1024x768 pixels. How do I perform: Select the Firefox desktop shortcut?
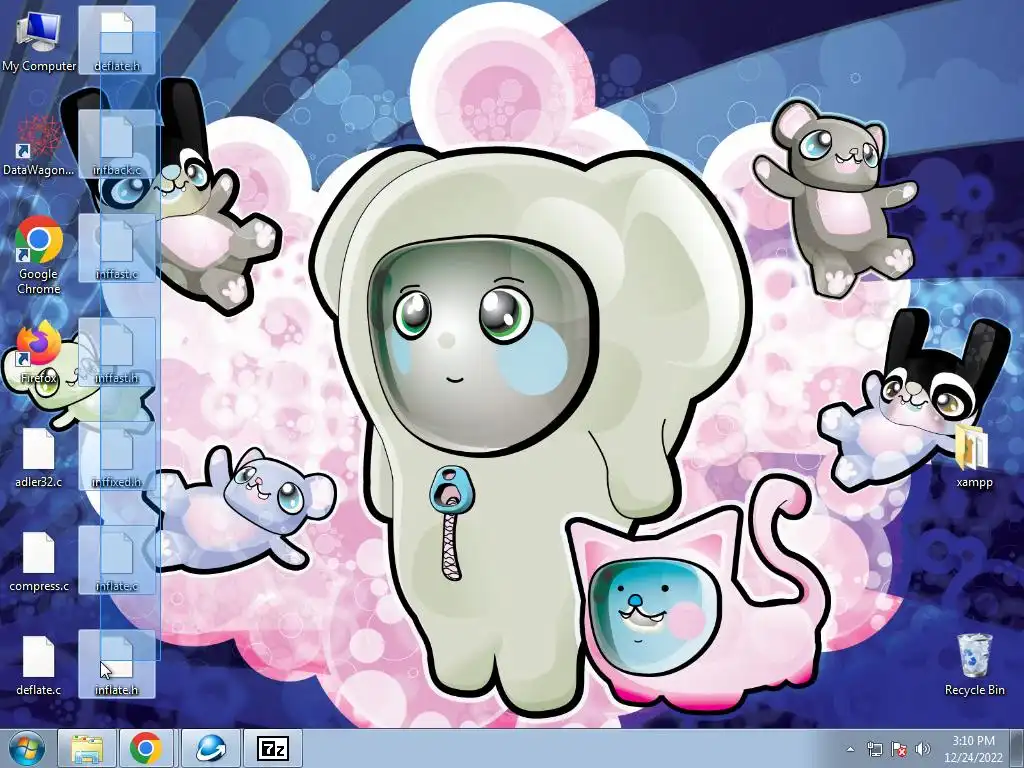(x=39, y=353)
